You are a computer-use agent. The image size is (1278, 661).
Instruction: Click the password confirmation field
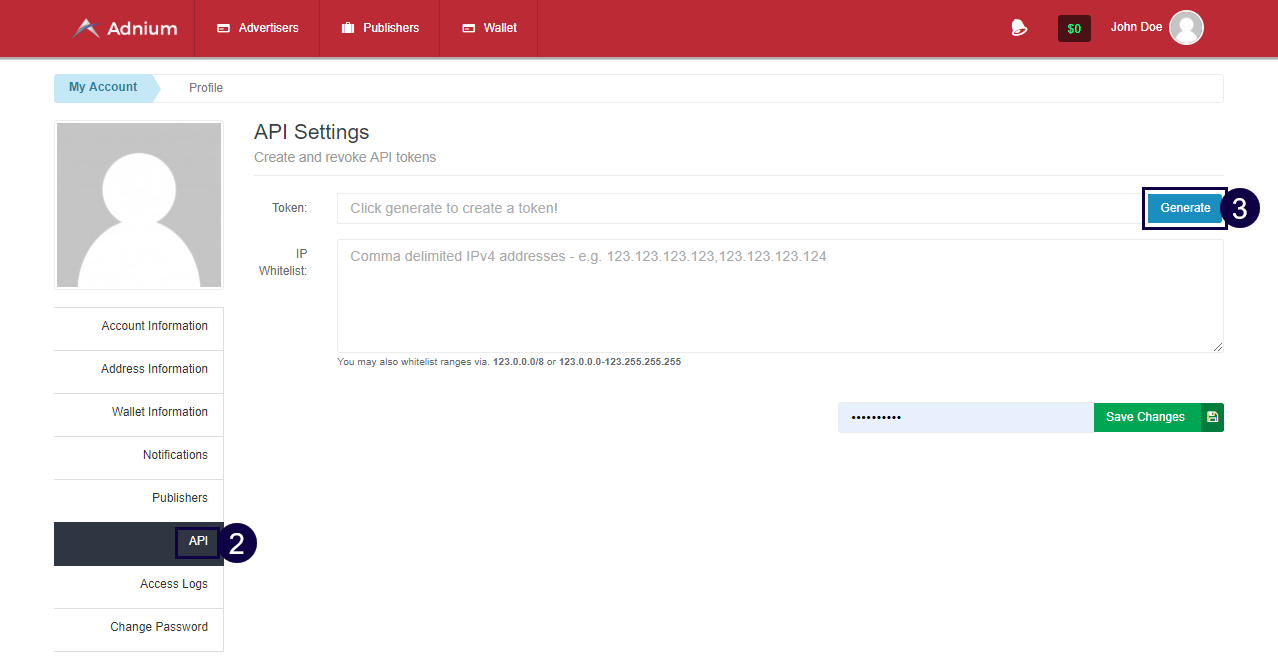[x=965, y=417]
